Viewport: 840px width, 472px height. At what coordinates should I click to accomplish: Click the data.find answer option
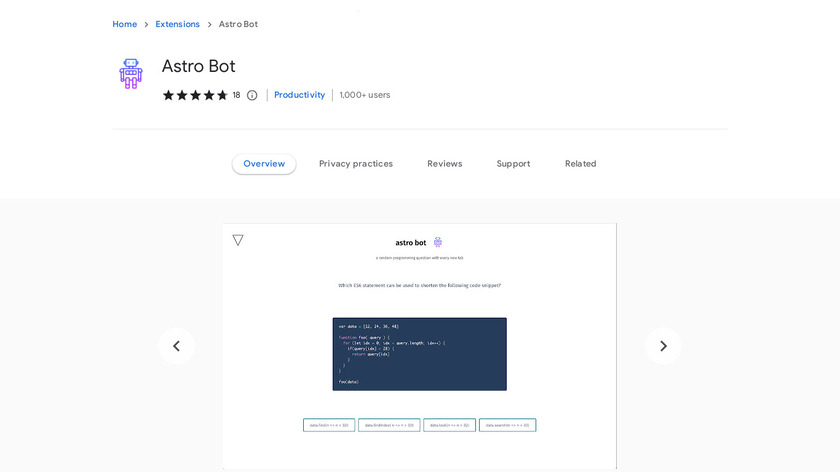tap(329, 425)
